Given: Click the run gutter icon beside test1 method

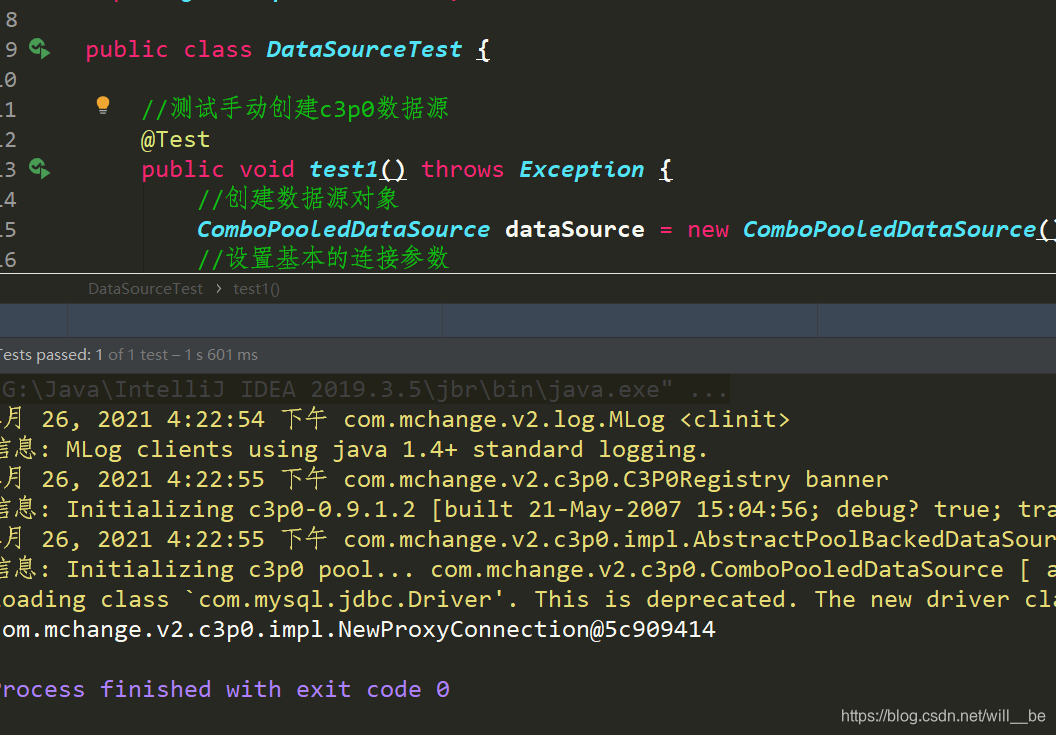Looking at the screenshot, I should (x=39, y=168).
